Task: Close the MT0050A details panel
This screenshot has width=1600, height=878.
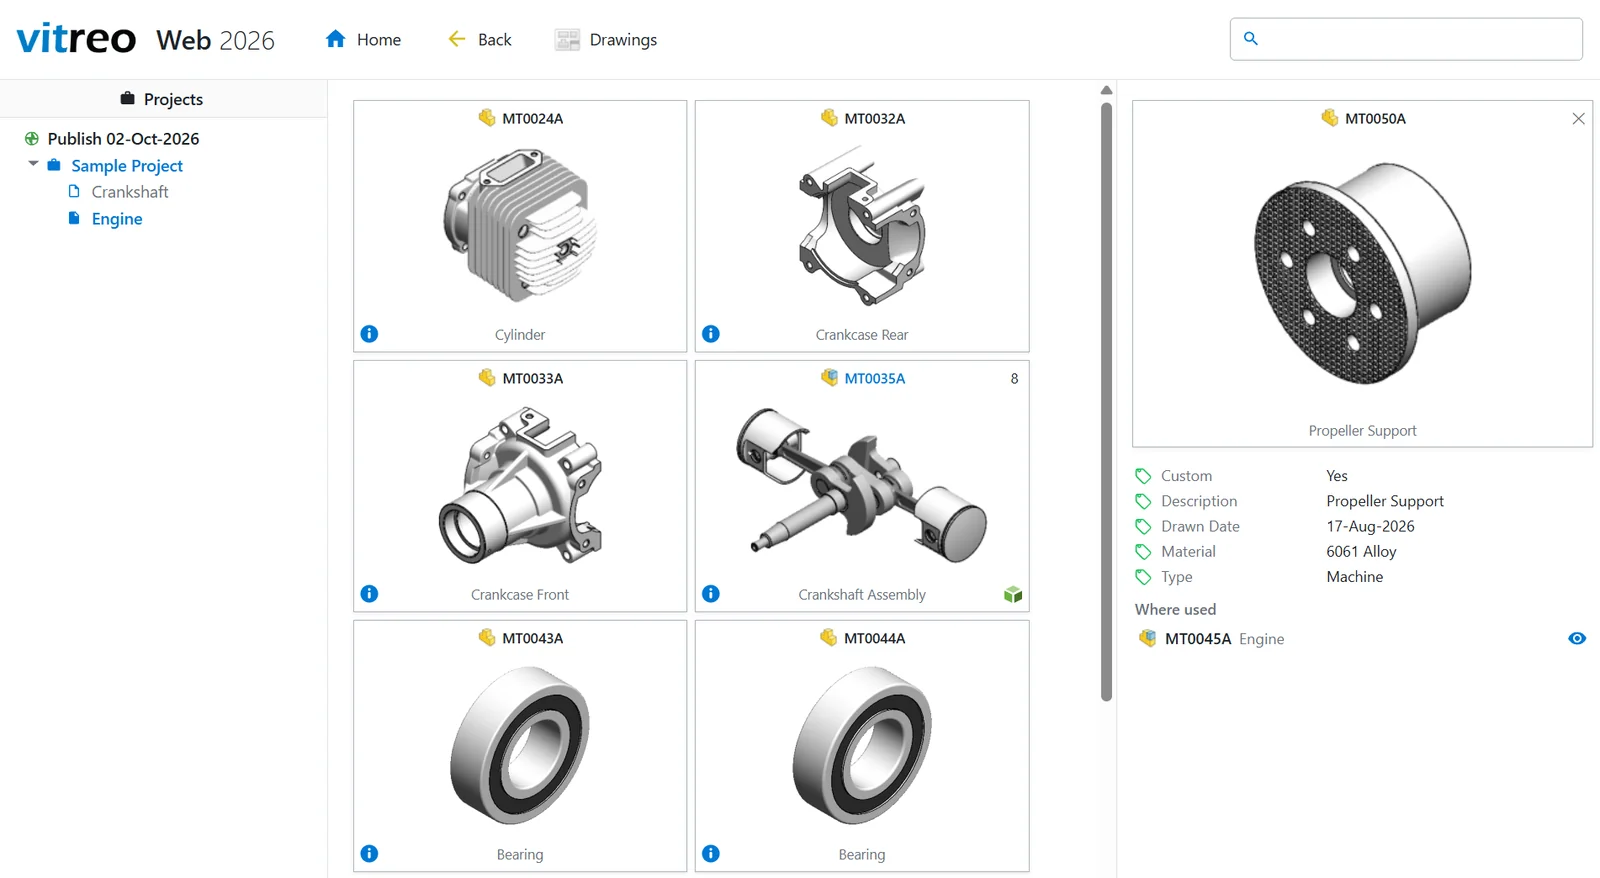Action: 1578,118
